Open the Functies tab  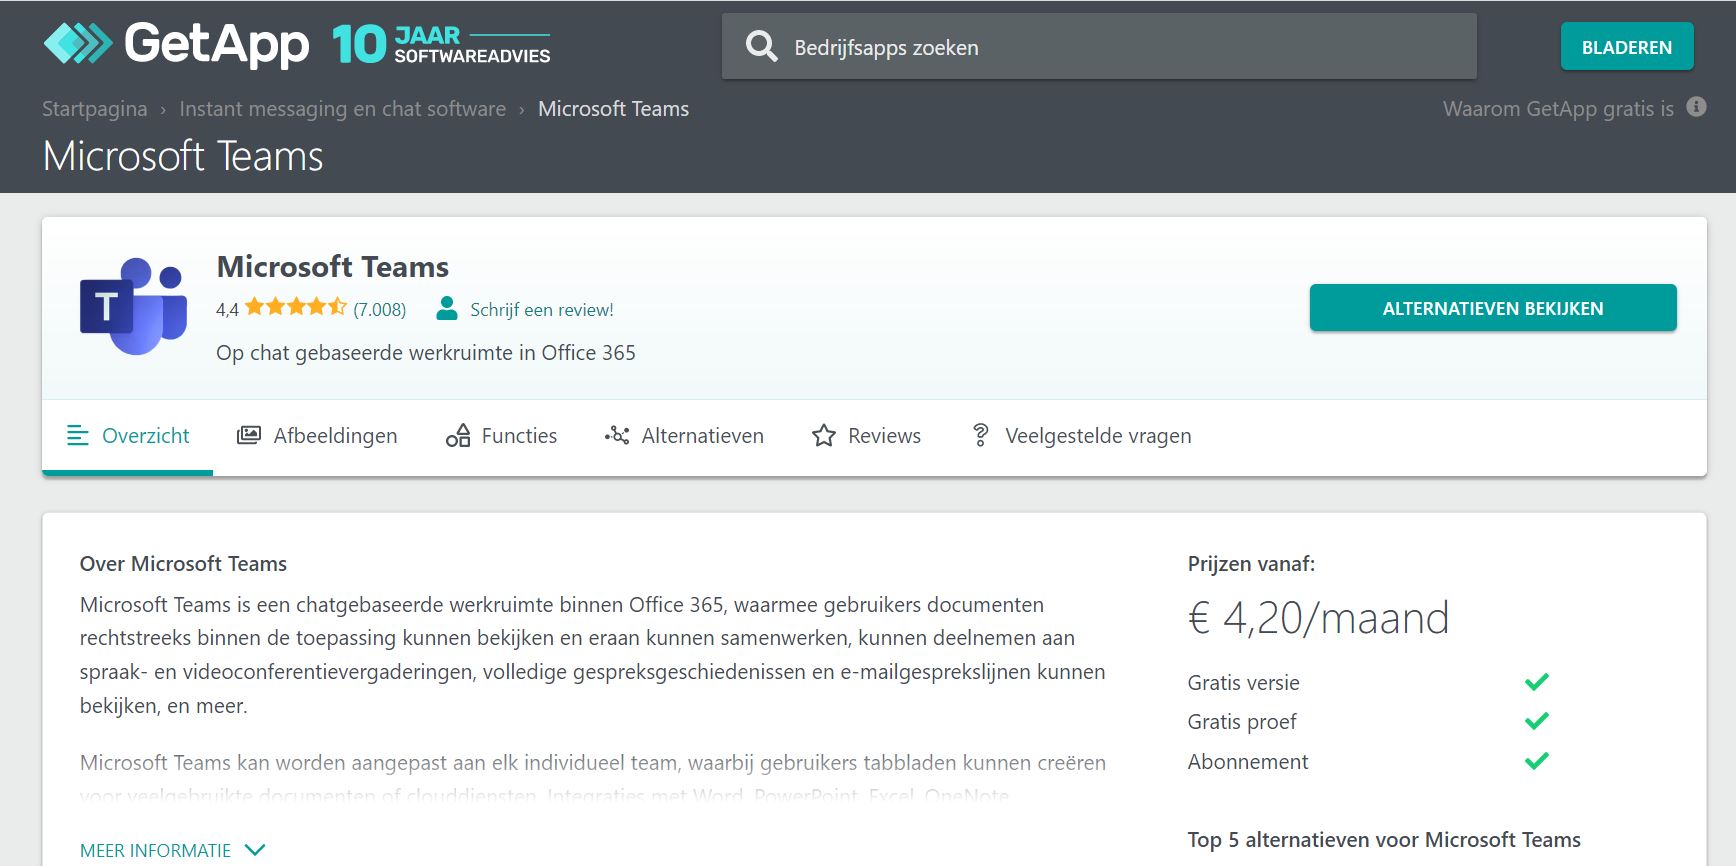(502, 436)
